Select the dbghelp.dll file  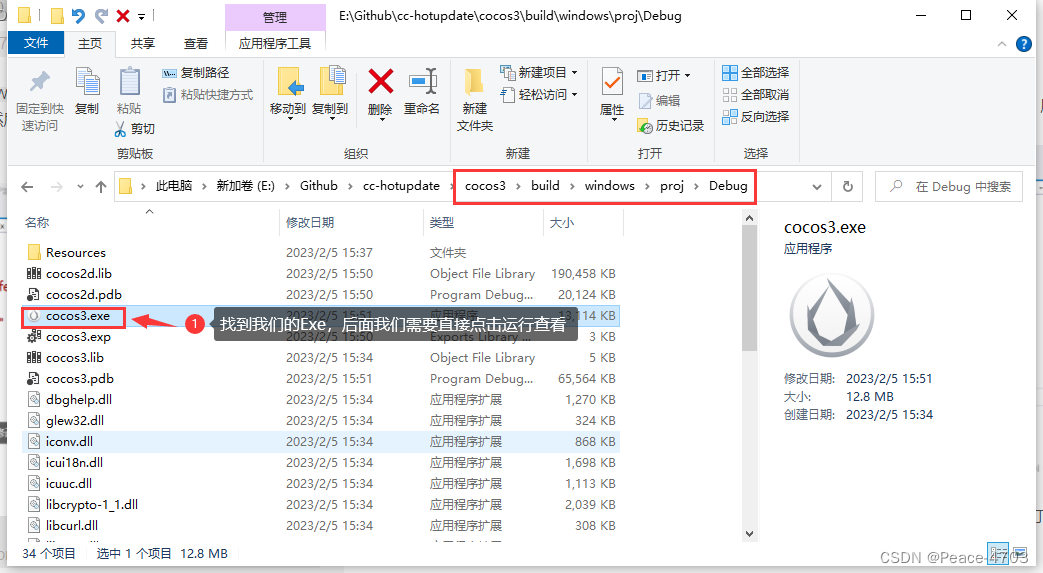pos(320,399)
